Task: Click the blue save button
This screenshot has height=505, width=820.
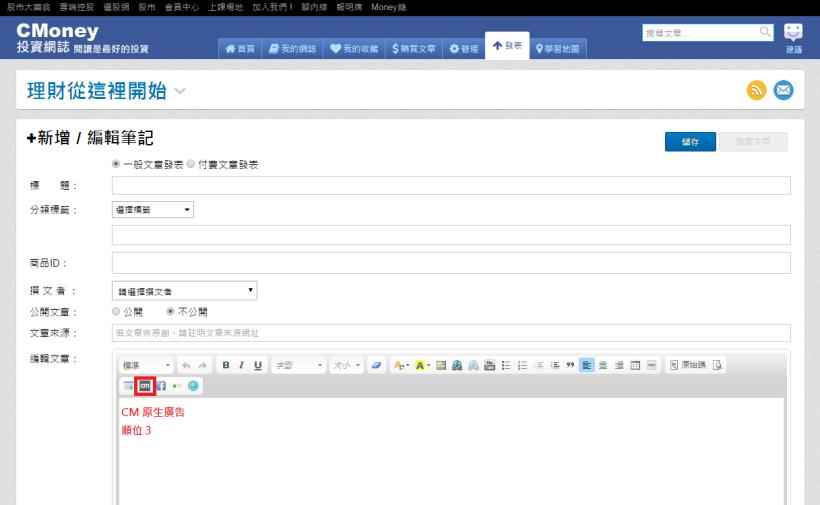Action: [690, 142]
